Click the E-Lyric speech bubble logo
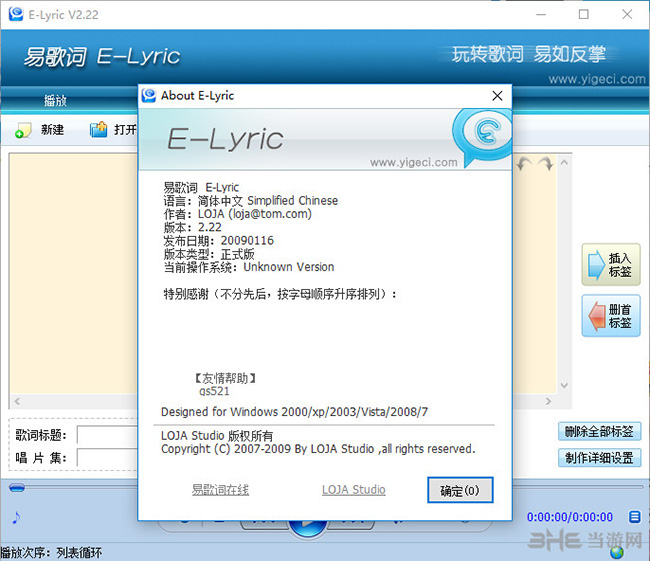 (483, 136)
